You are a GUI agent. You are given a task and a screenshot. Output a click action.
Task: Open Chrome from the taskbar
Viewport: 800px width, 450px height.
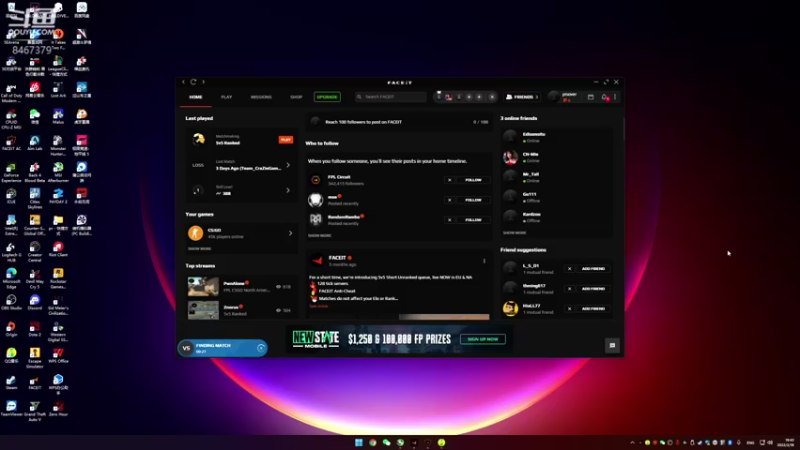pos(373,442)
